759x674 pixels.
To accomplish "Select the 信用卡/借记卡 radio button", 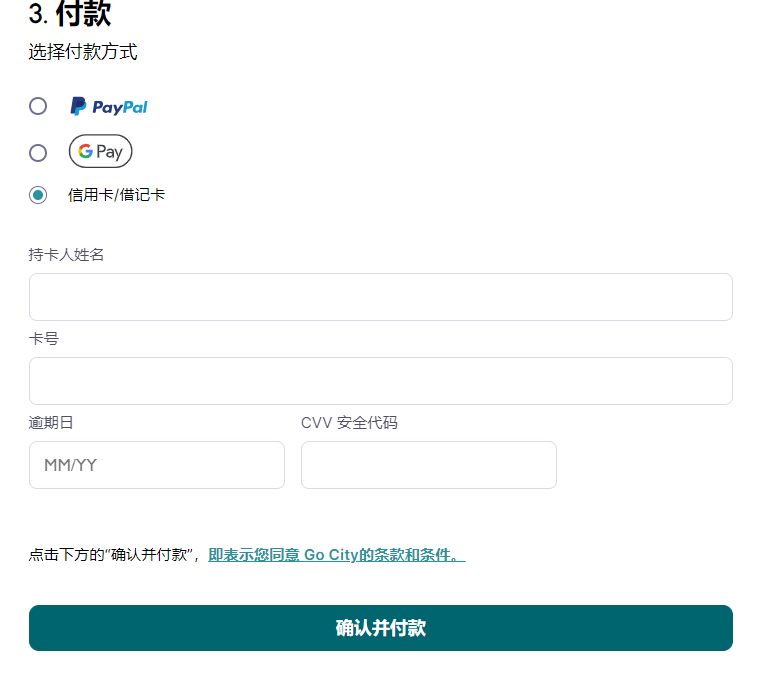I will (38, 195).
